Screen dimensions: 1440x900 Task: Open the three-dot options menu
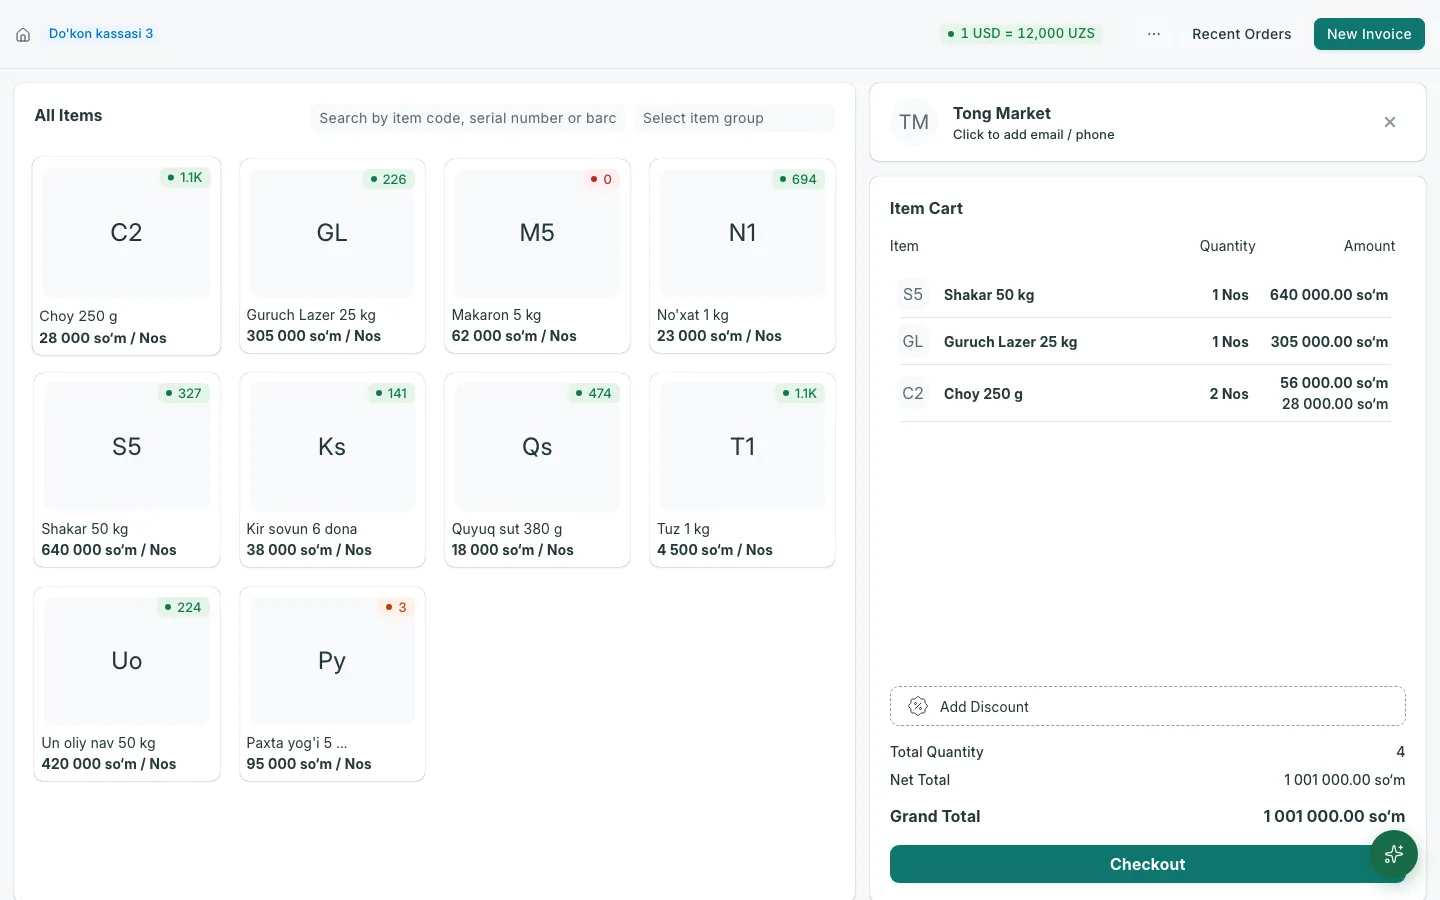(1154, 34)
